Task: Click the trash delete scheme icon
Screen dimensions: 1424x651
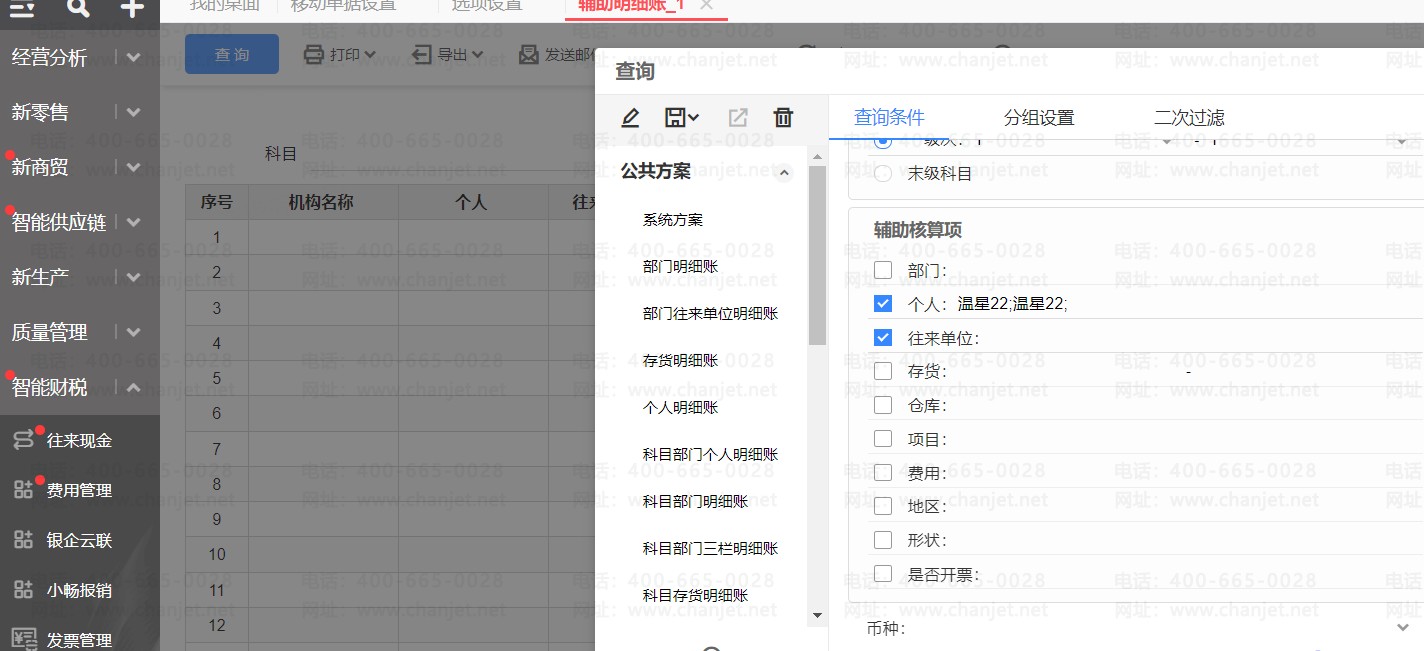Action: pos(783,118)
